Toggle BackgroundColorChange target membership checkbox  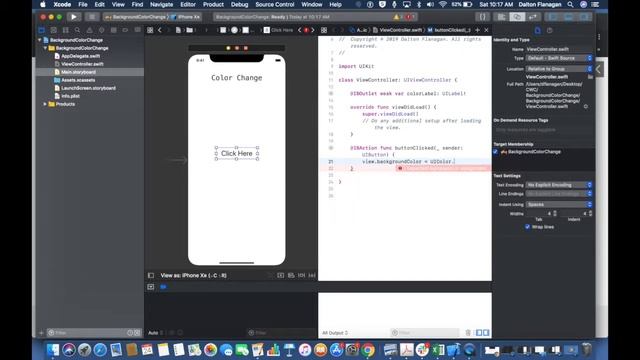click(x=496, y=152)
